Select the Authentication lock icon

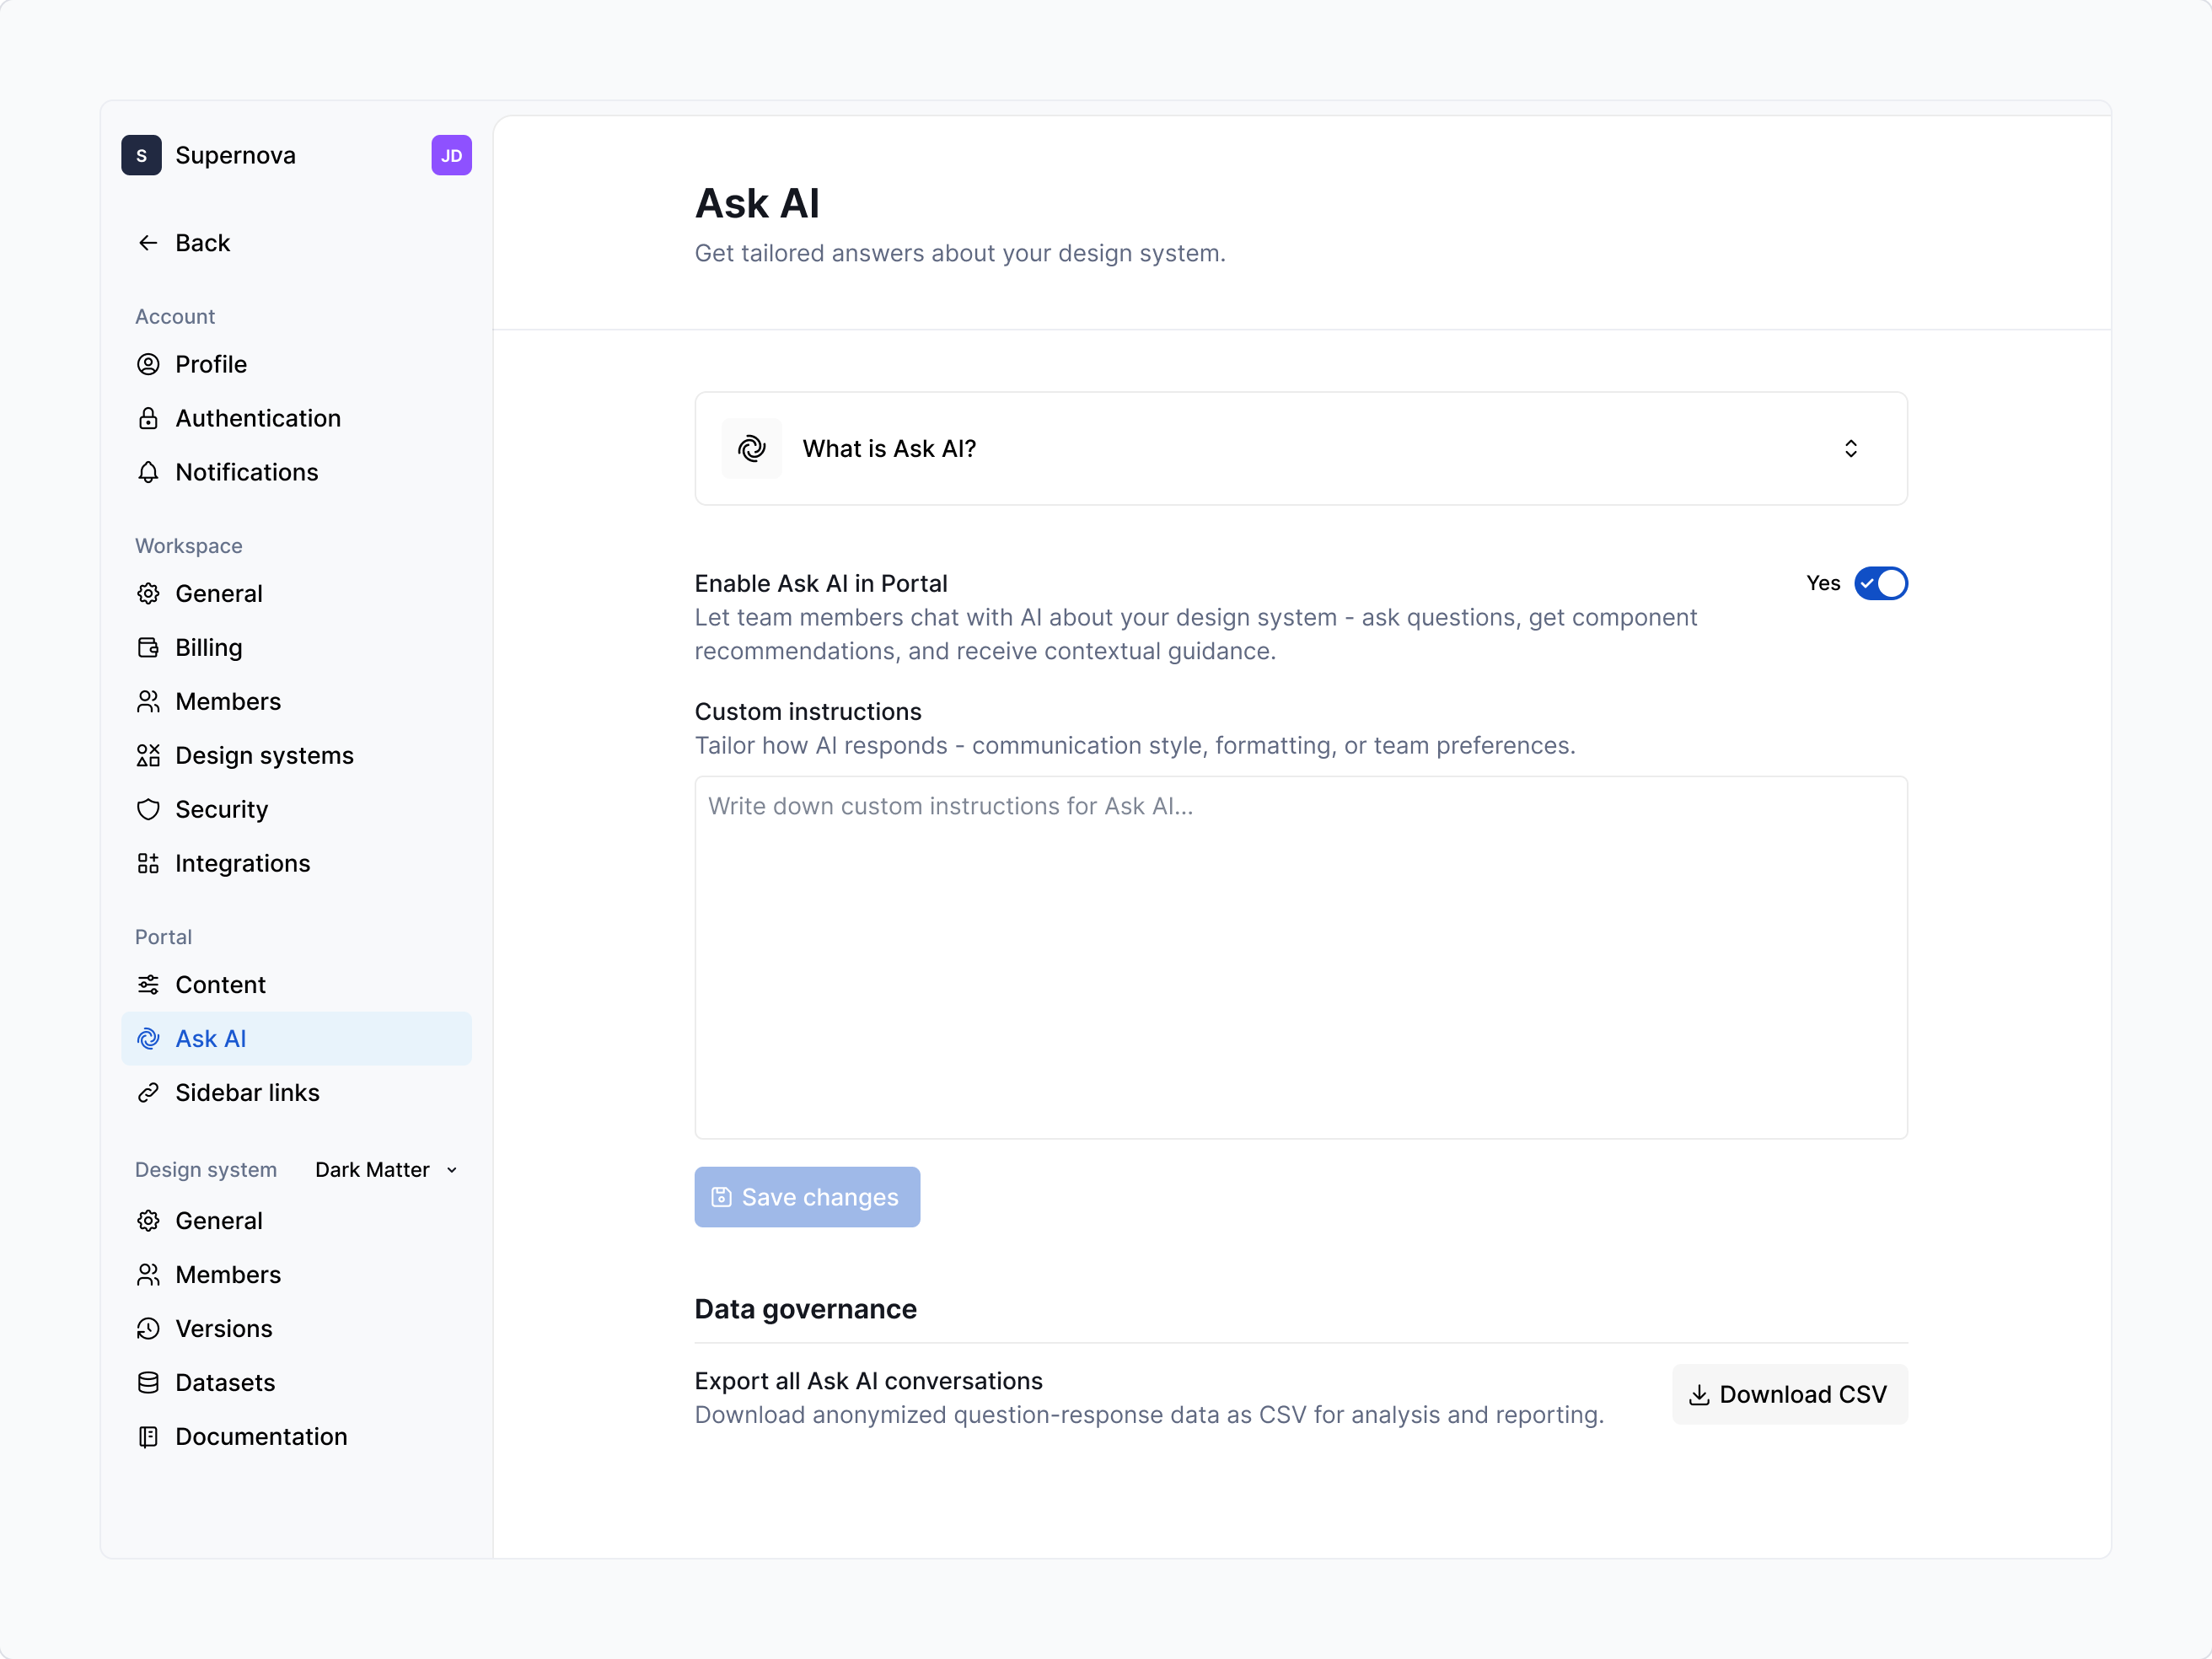[148, 418]
